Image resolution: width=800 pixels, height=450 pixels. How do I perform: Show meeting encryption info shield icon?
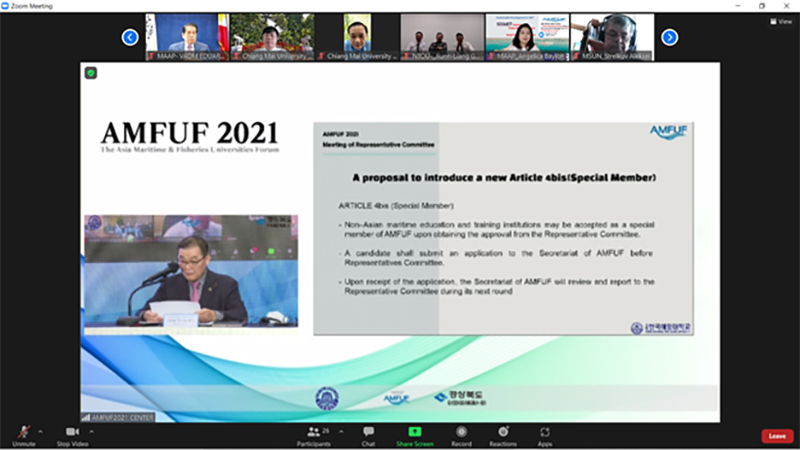(91, 73)
